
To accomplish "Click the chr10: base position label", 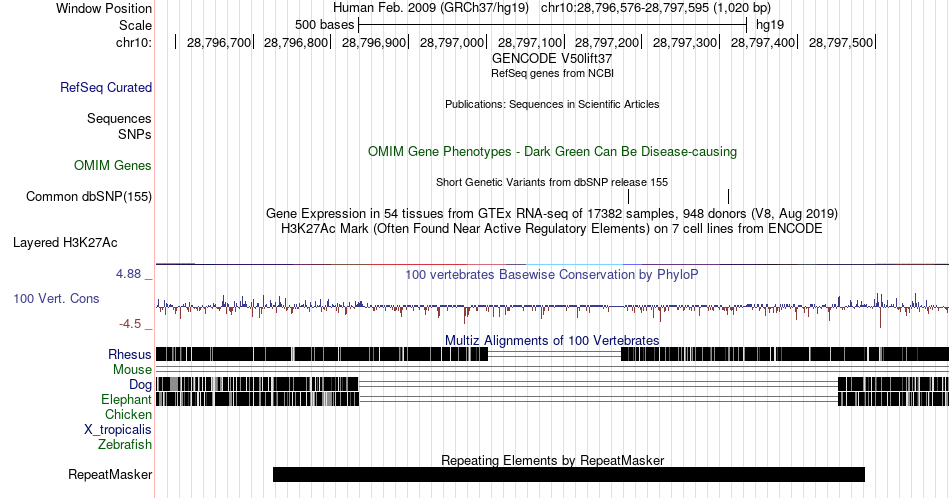I will 134,42.
